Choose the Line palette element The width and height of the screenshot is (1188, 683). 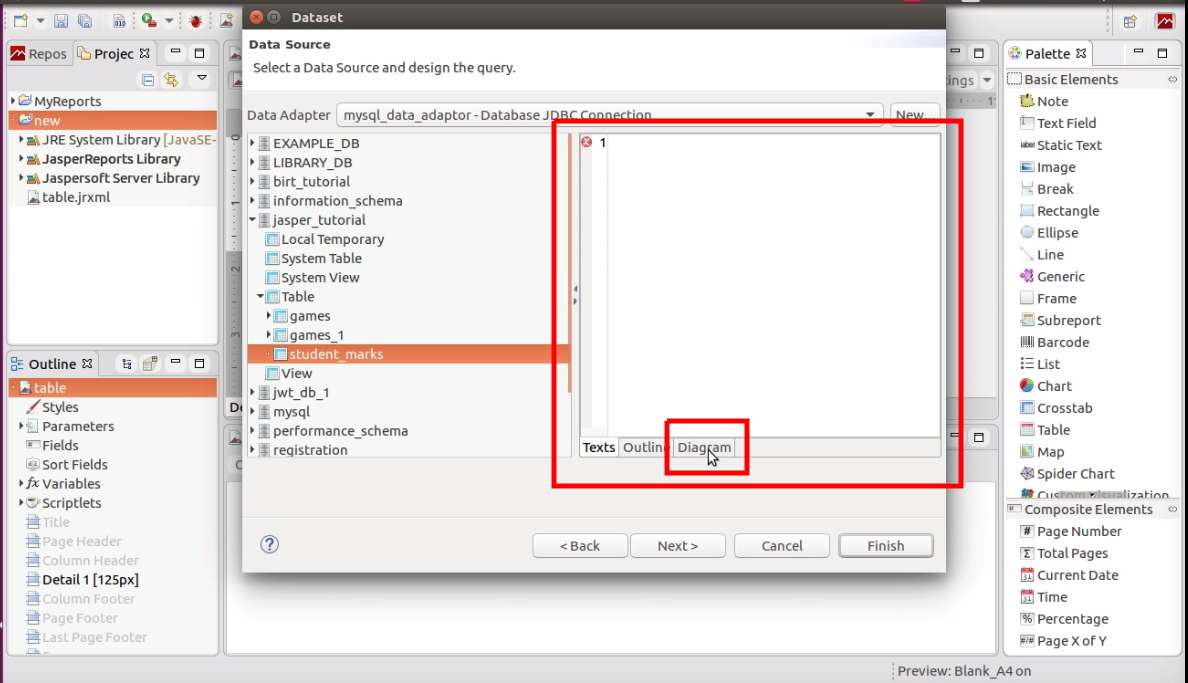[x=1042, y=255]
